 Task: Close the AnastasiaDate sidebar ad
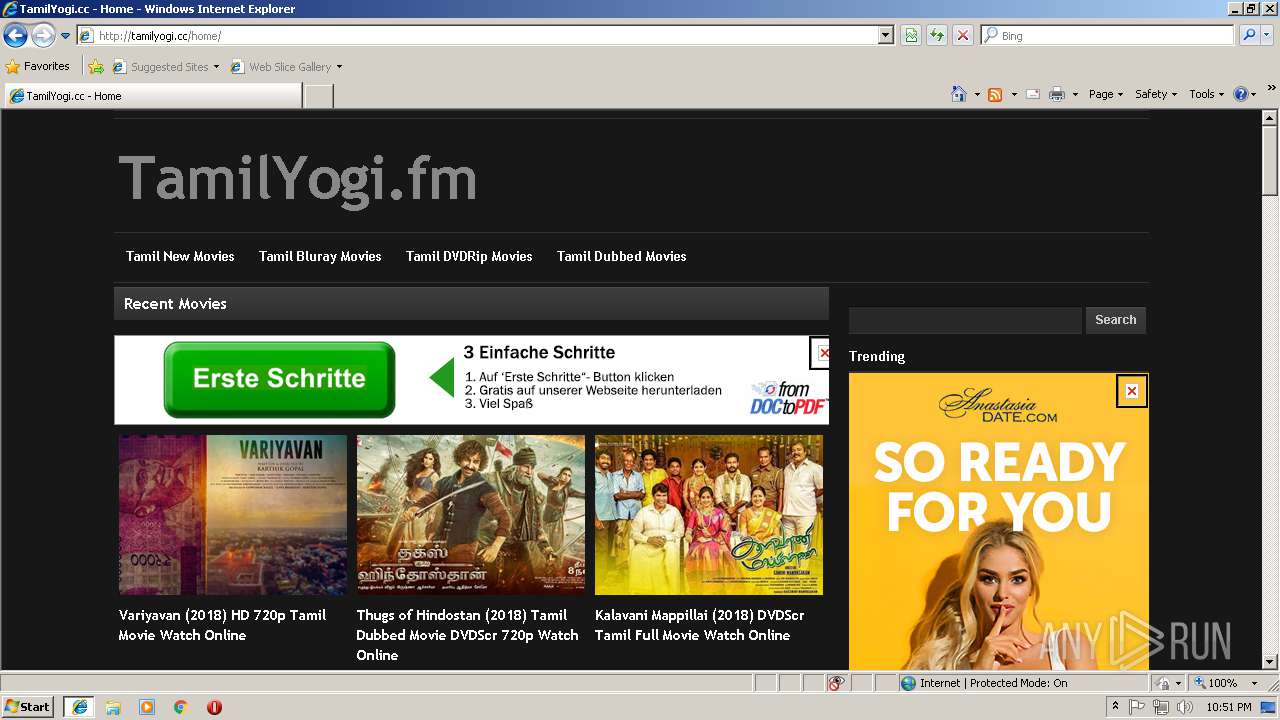(1131, 391)
